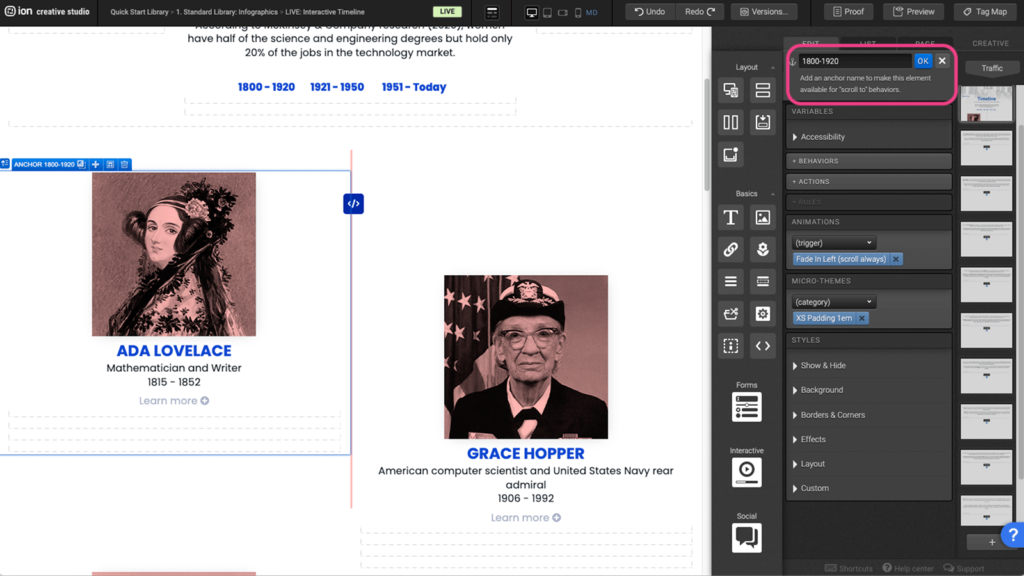1024x576 pixels.
Task: Close the anchor name popup
Action: click(x=942, y=61)
